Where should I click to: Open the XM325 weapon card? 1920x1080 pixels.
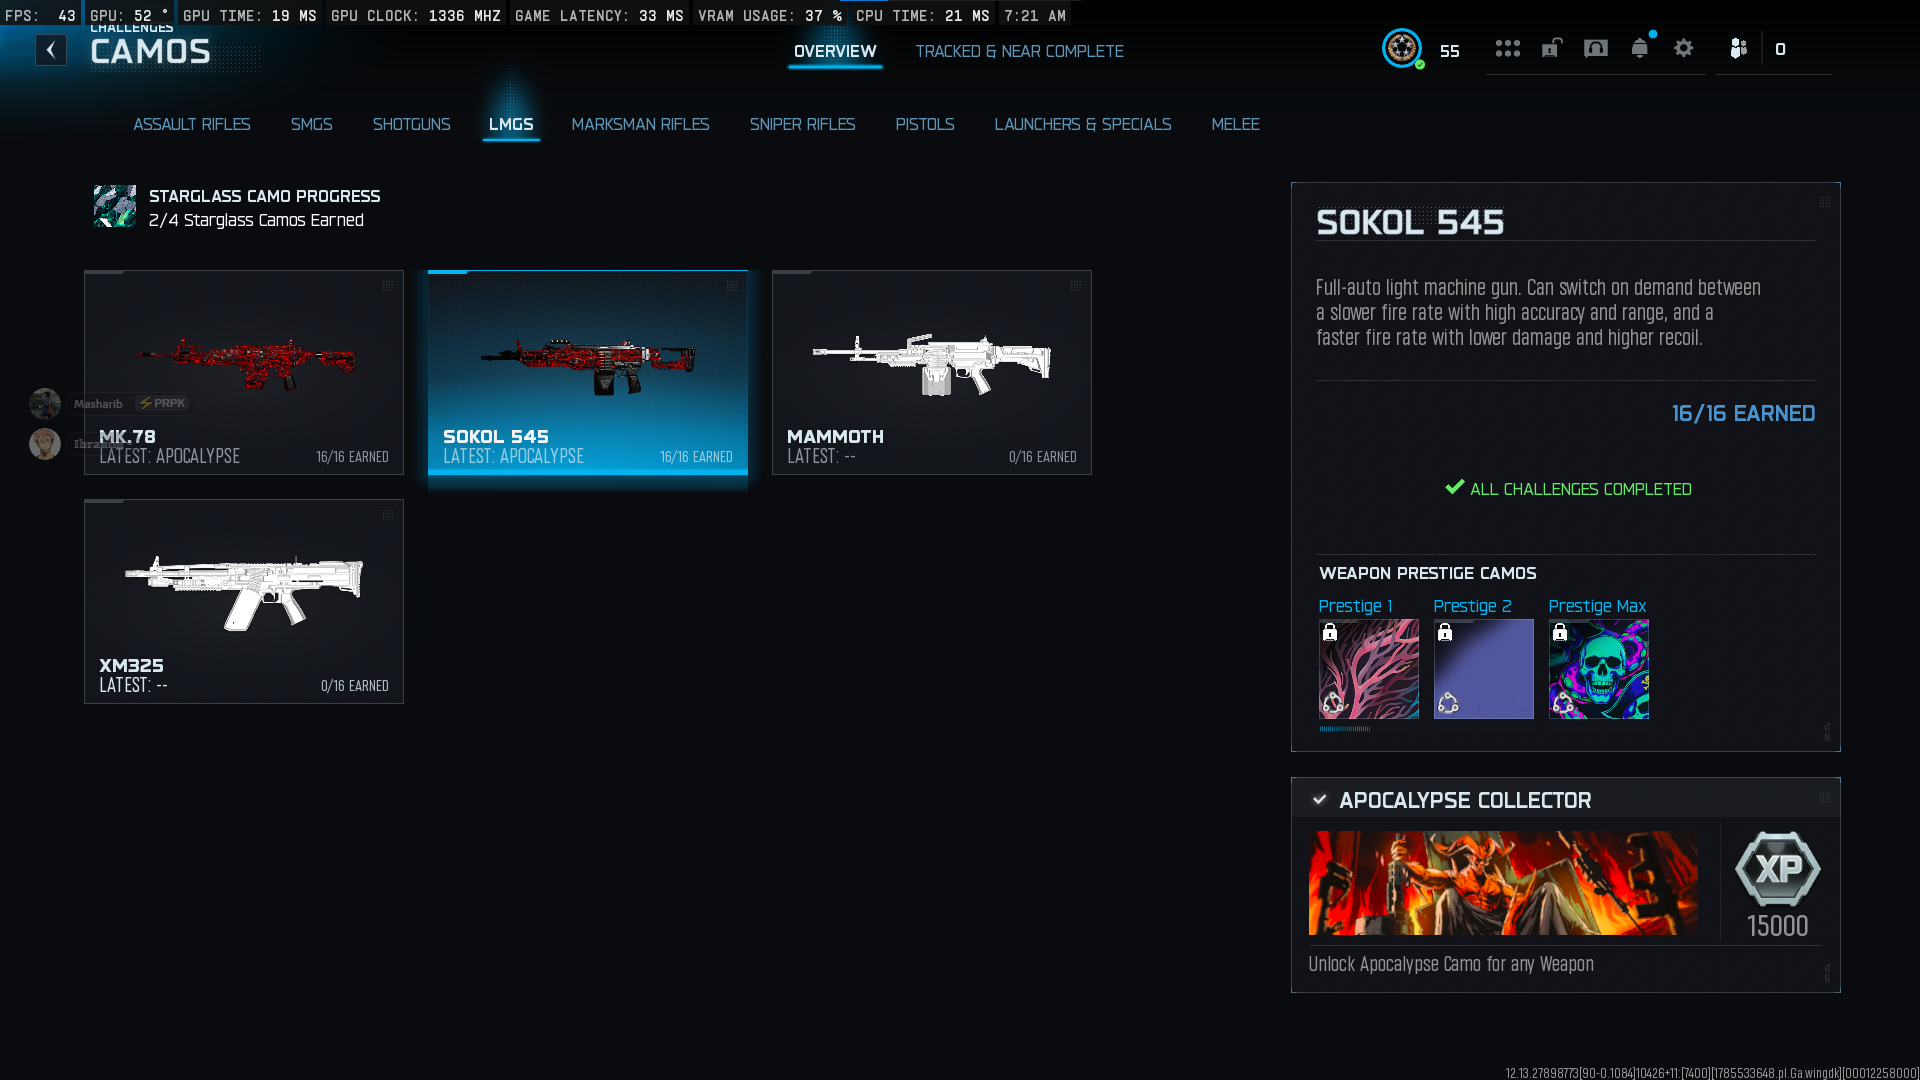point(244,601)
